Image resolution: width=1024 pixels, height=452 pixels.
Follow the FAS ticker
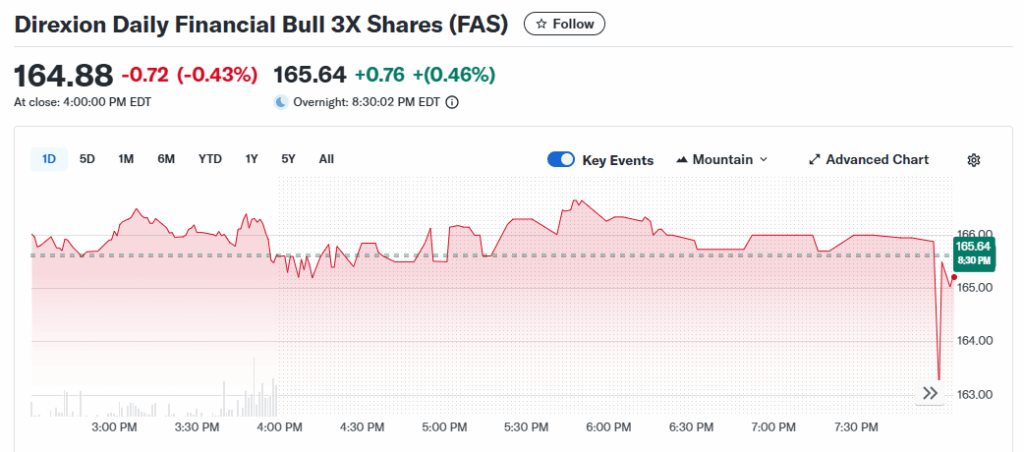[x=565, y=24]
